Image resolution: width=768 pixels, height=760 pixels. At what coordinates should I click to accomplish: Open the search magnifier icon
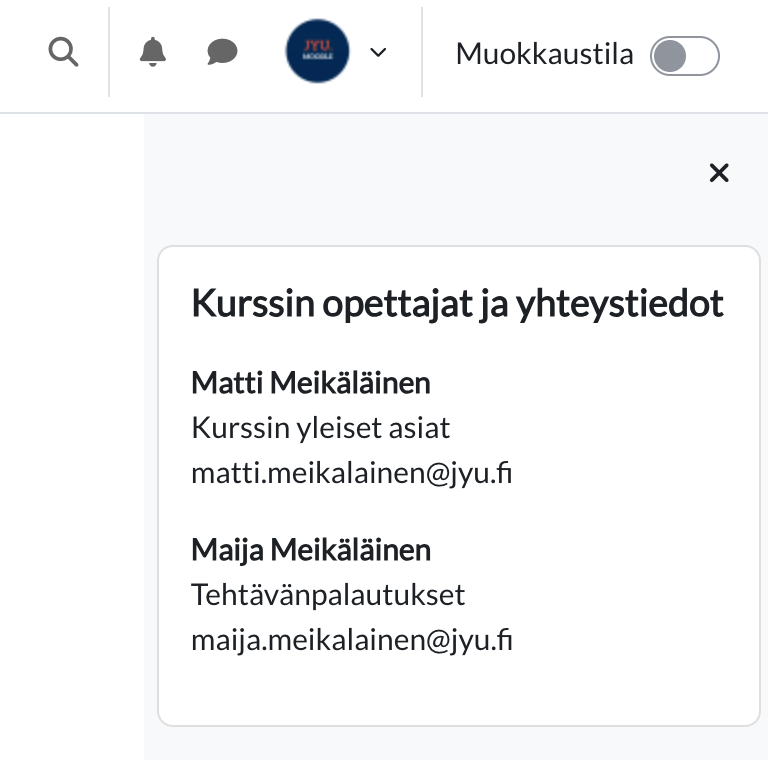63,53
